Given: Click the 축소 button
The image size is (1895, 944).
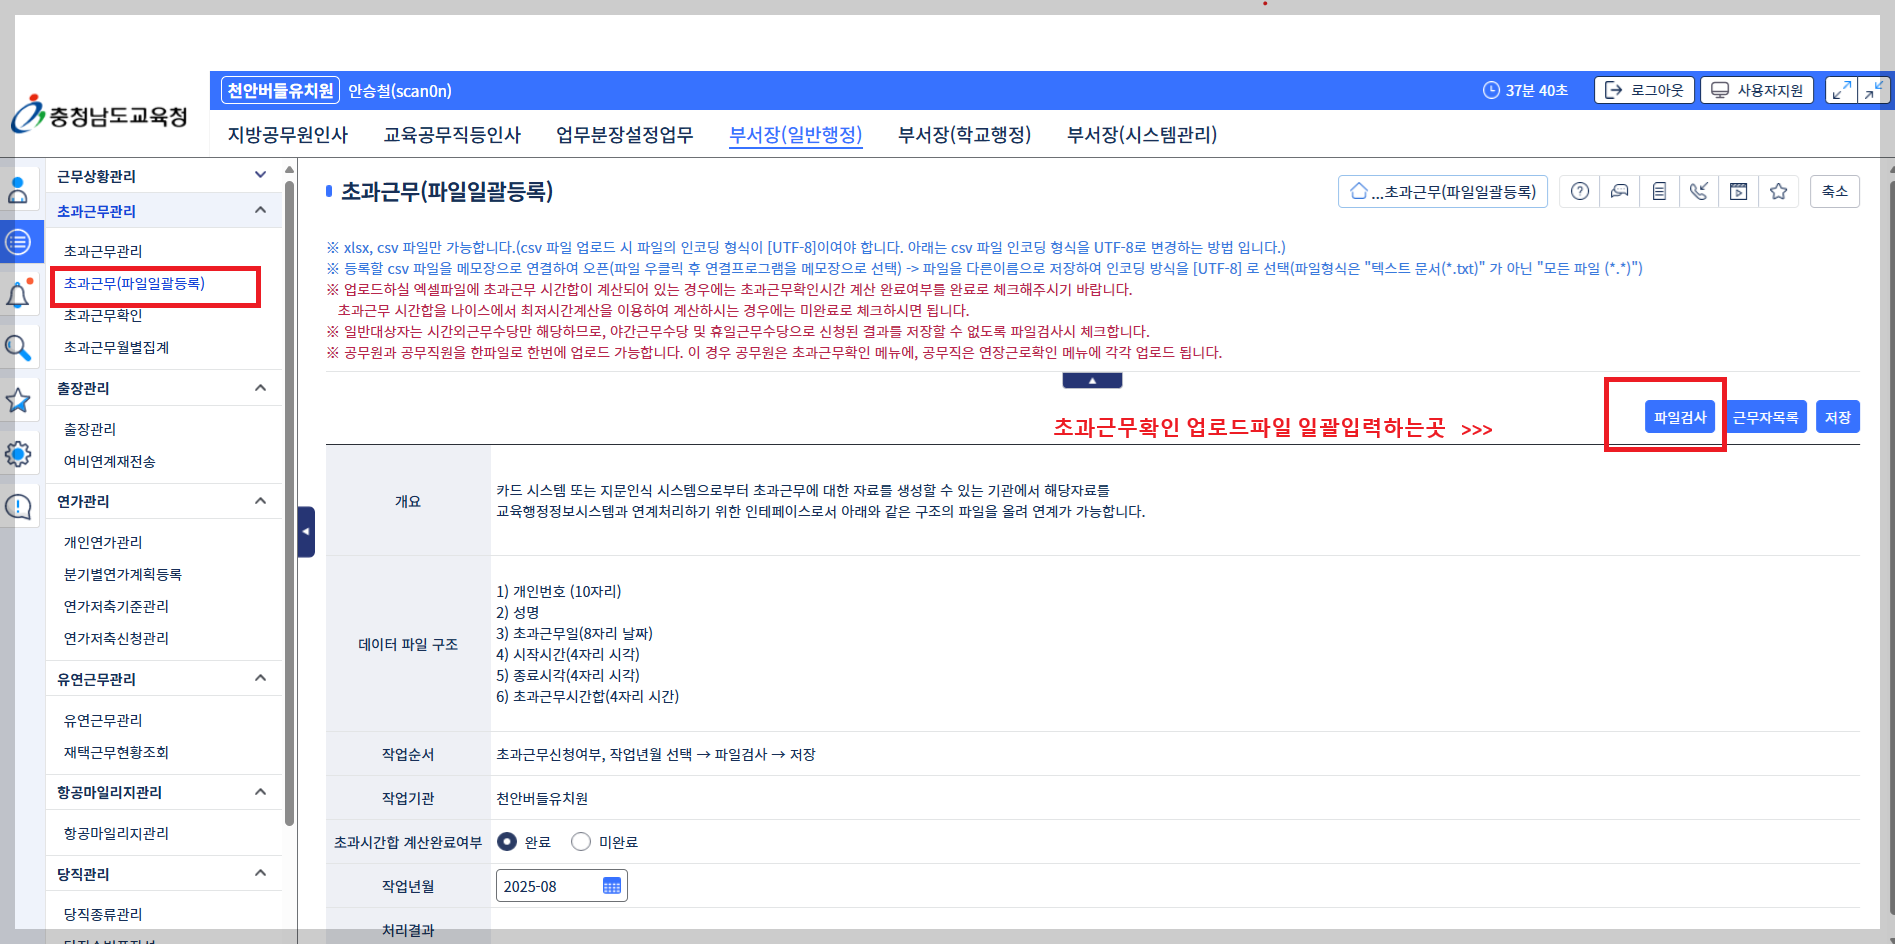Looking at the screenshot, I should (1835, 191).
